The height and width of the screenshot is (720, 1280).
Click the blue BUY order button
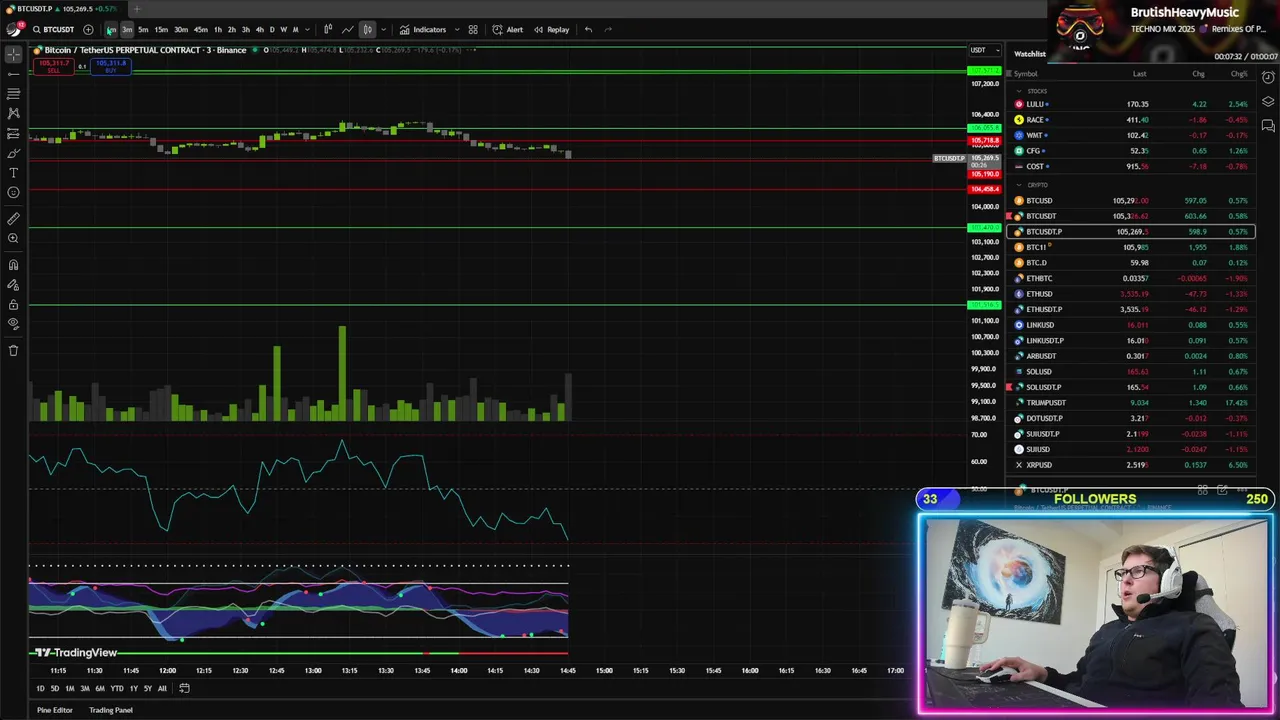click(x=111, y=66)
